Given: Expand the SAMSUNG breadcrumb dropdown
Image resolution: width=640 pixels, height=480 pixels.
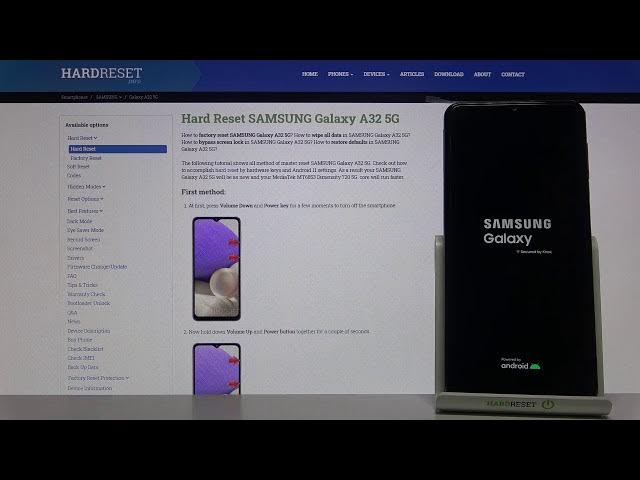Looking at the screenshot, I should (x=109, y=97).
